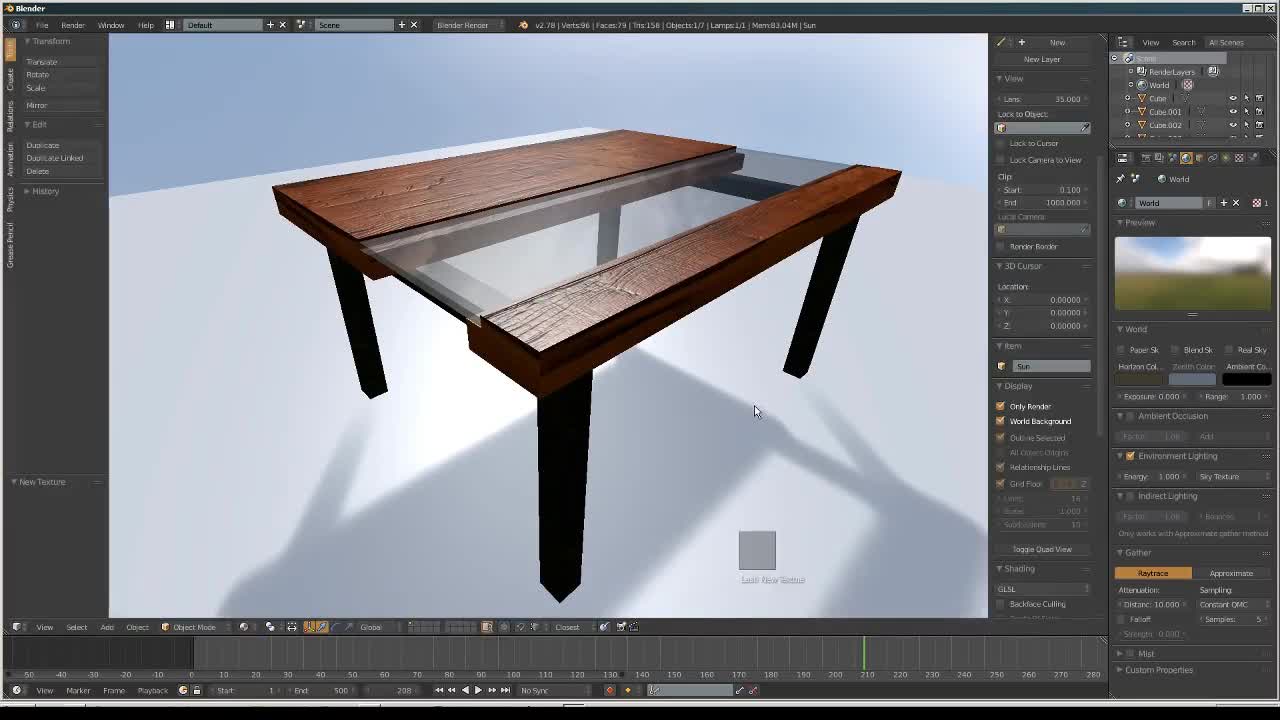Enable Render Border checkbox
The height and width of the screenshot is (720, 1280).
[x=1001, y=246]
